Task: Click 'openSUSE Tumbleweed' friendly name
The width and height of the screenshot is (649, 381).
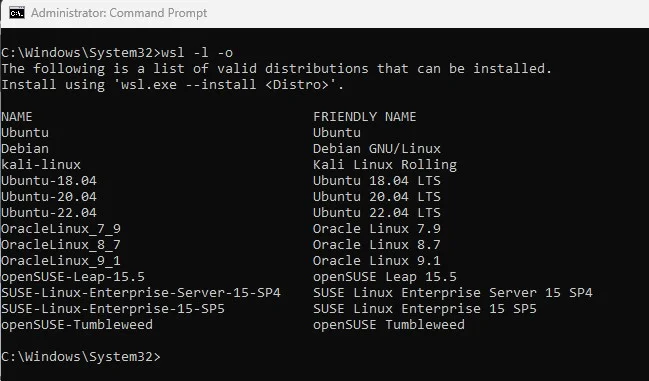Action: click(389, 325)
